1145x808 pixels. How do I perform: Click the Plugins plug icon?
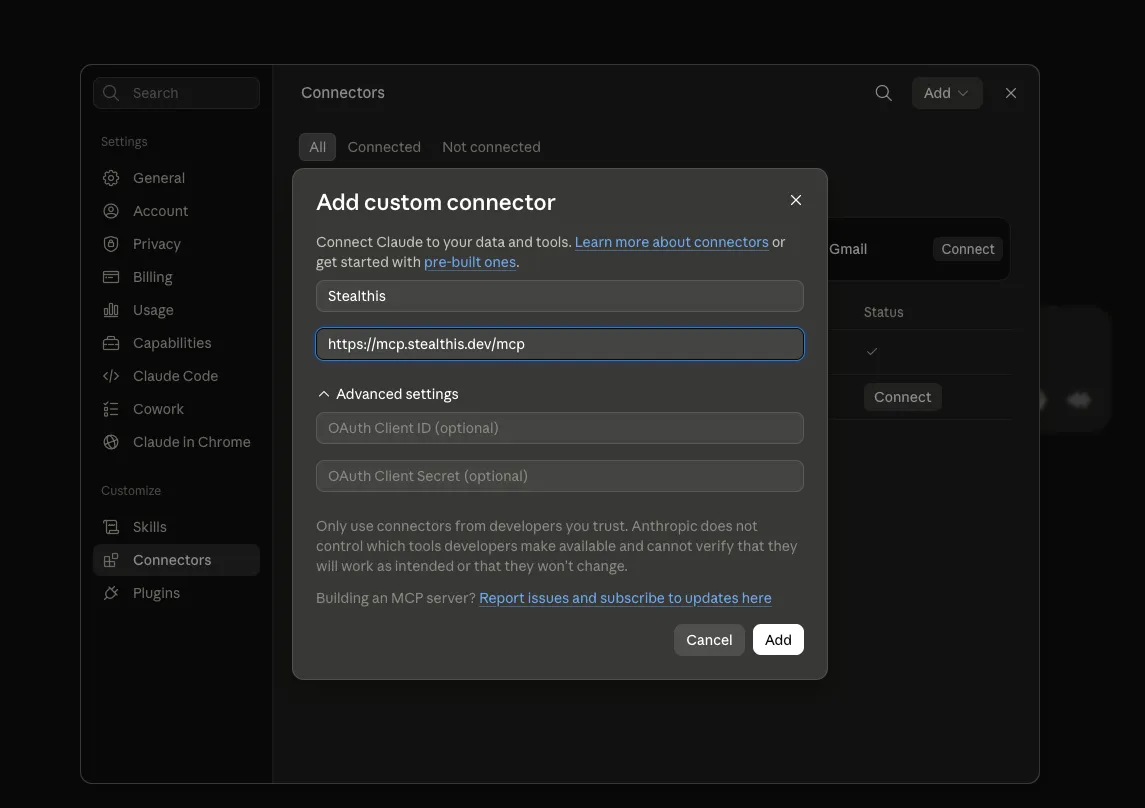coord(111,593)
